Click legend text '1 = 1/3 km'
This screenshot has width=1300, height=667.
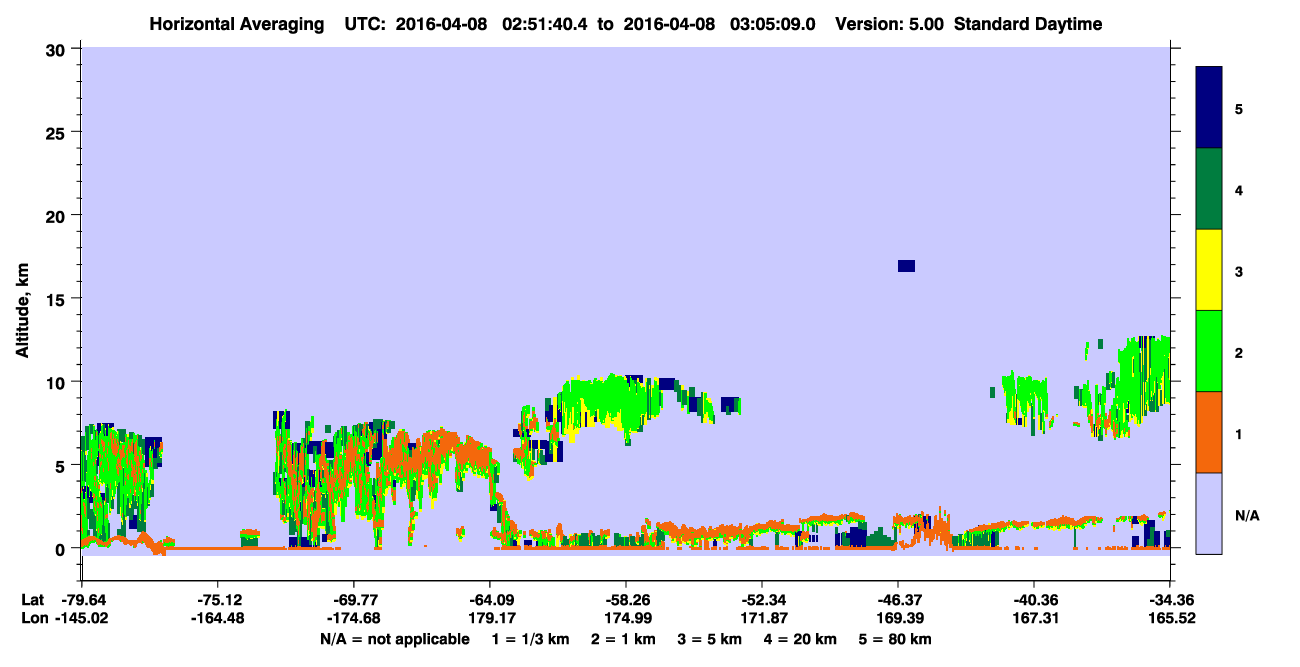click(528, 639)
